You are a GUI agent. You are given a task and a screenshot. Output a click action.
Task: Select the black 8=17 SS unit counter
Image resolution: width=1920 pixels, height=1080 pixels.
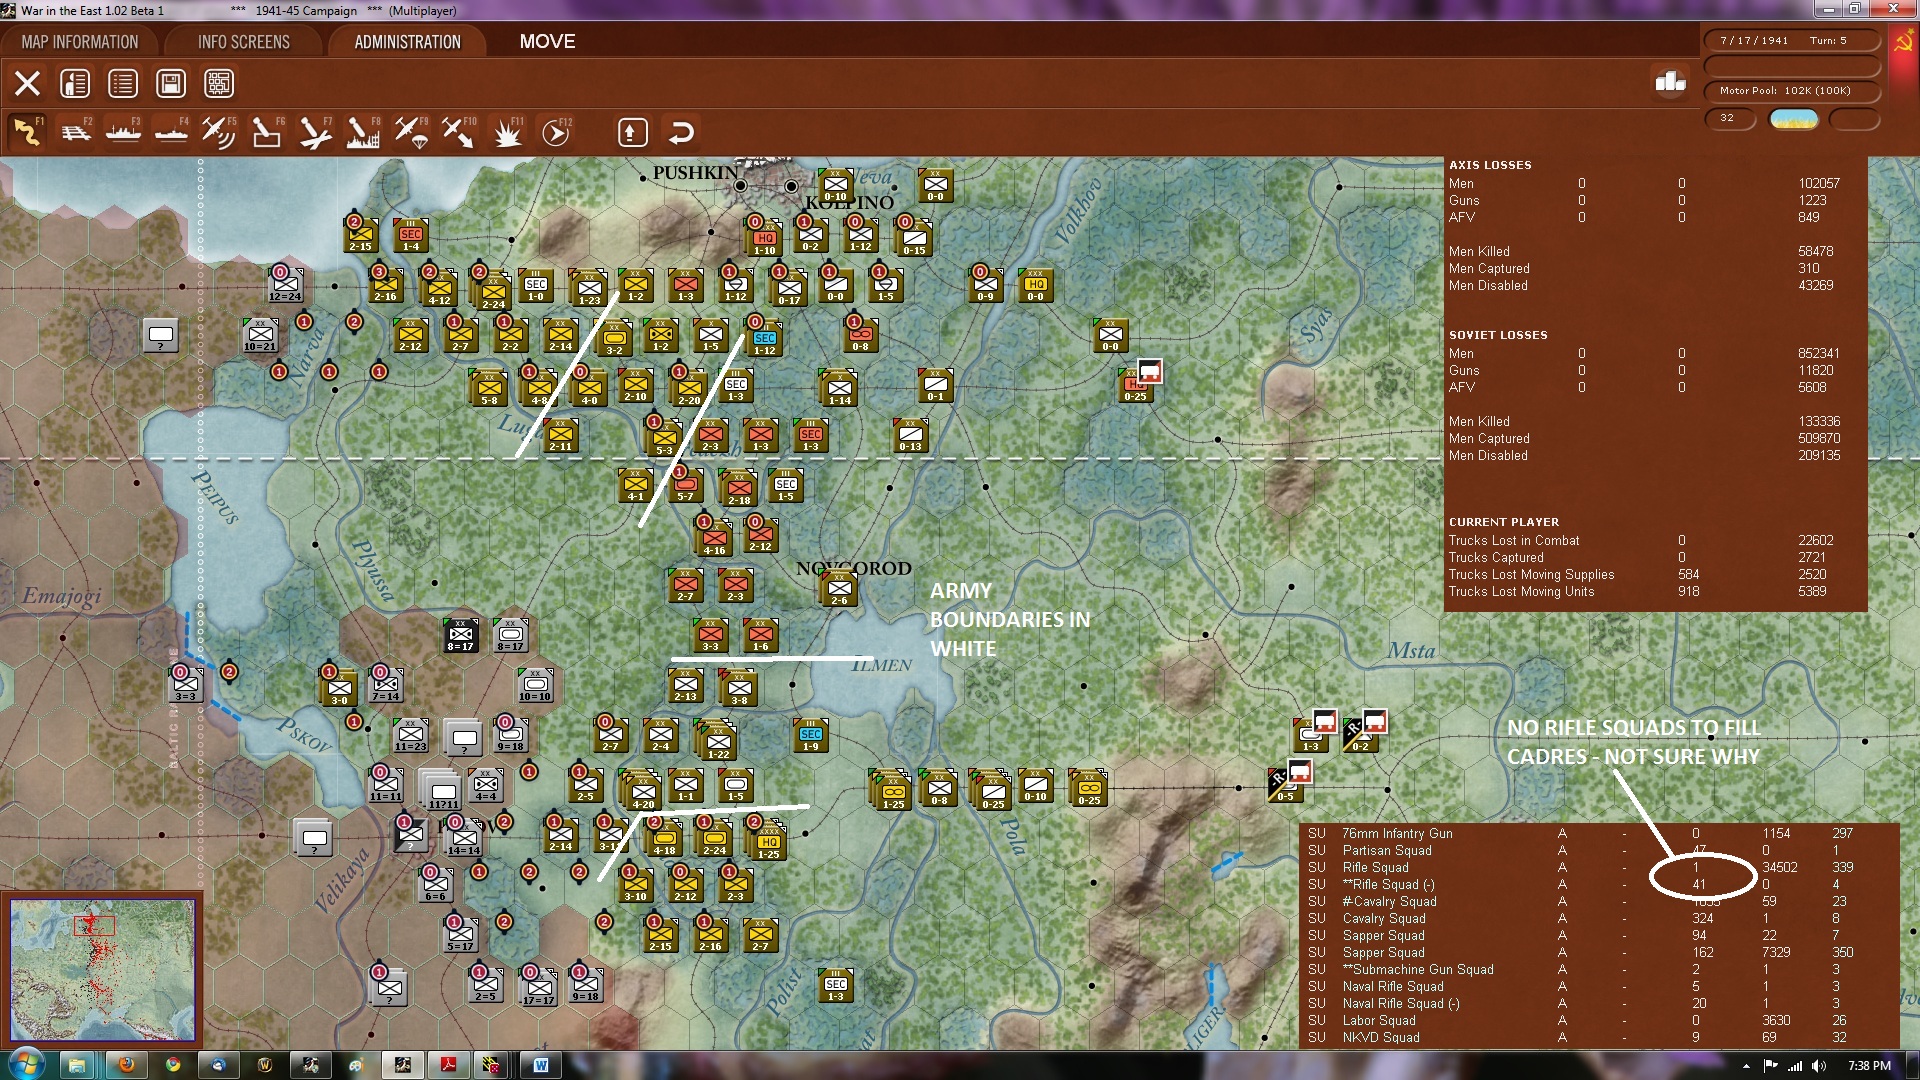pyautogui.click(x=460, y=635)
